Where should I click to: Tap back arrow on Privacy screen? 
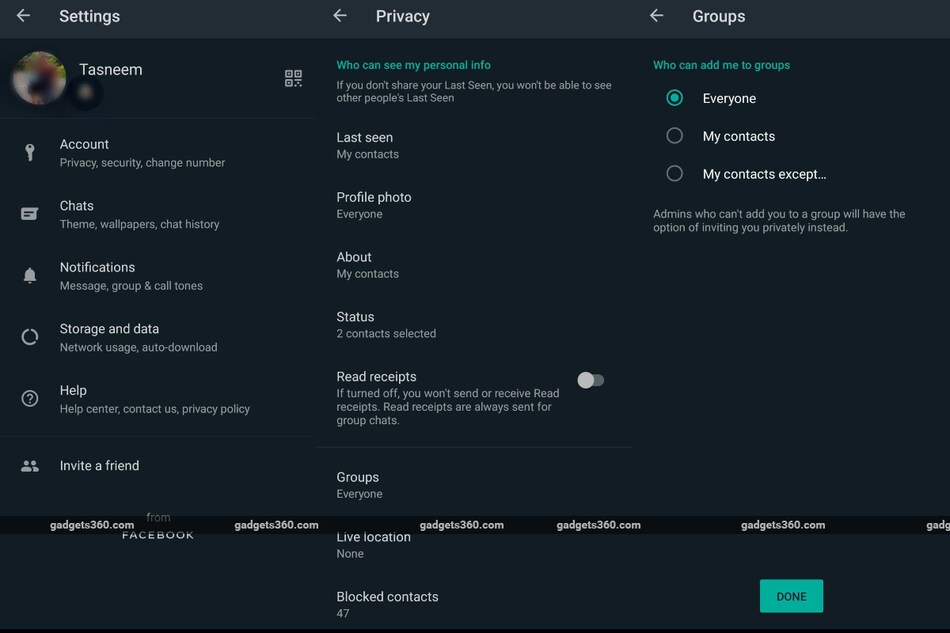point(340,16)
